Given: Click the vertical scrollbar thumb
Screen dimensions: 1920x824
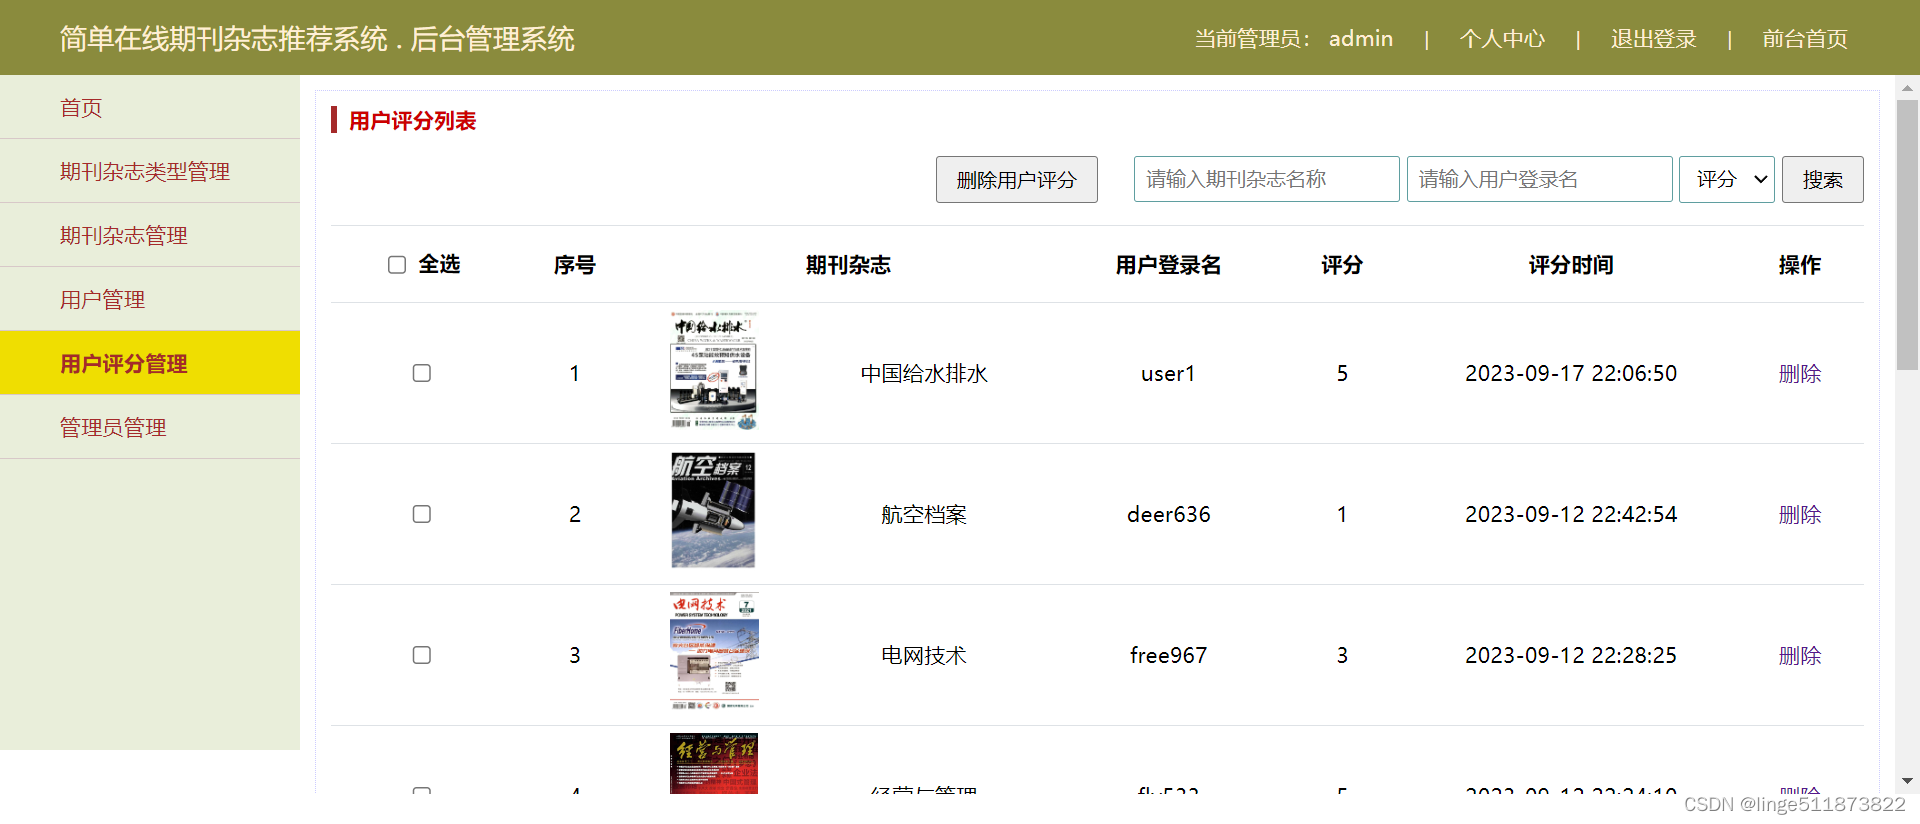Looking at the screenshot, I should tap(1907, 235).
